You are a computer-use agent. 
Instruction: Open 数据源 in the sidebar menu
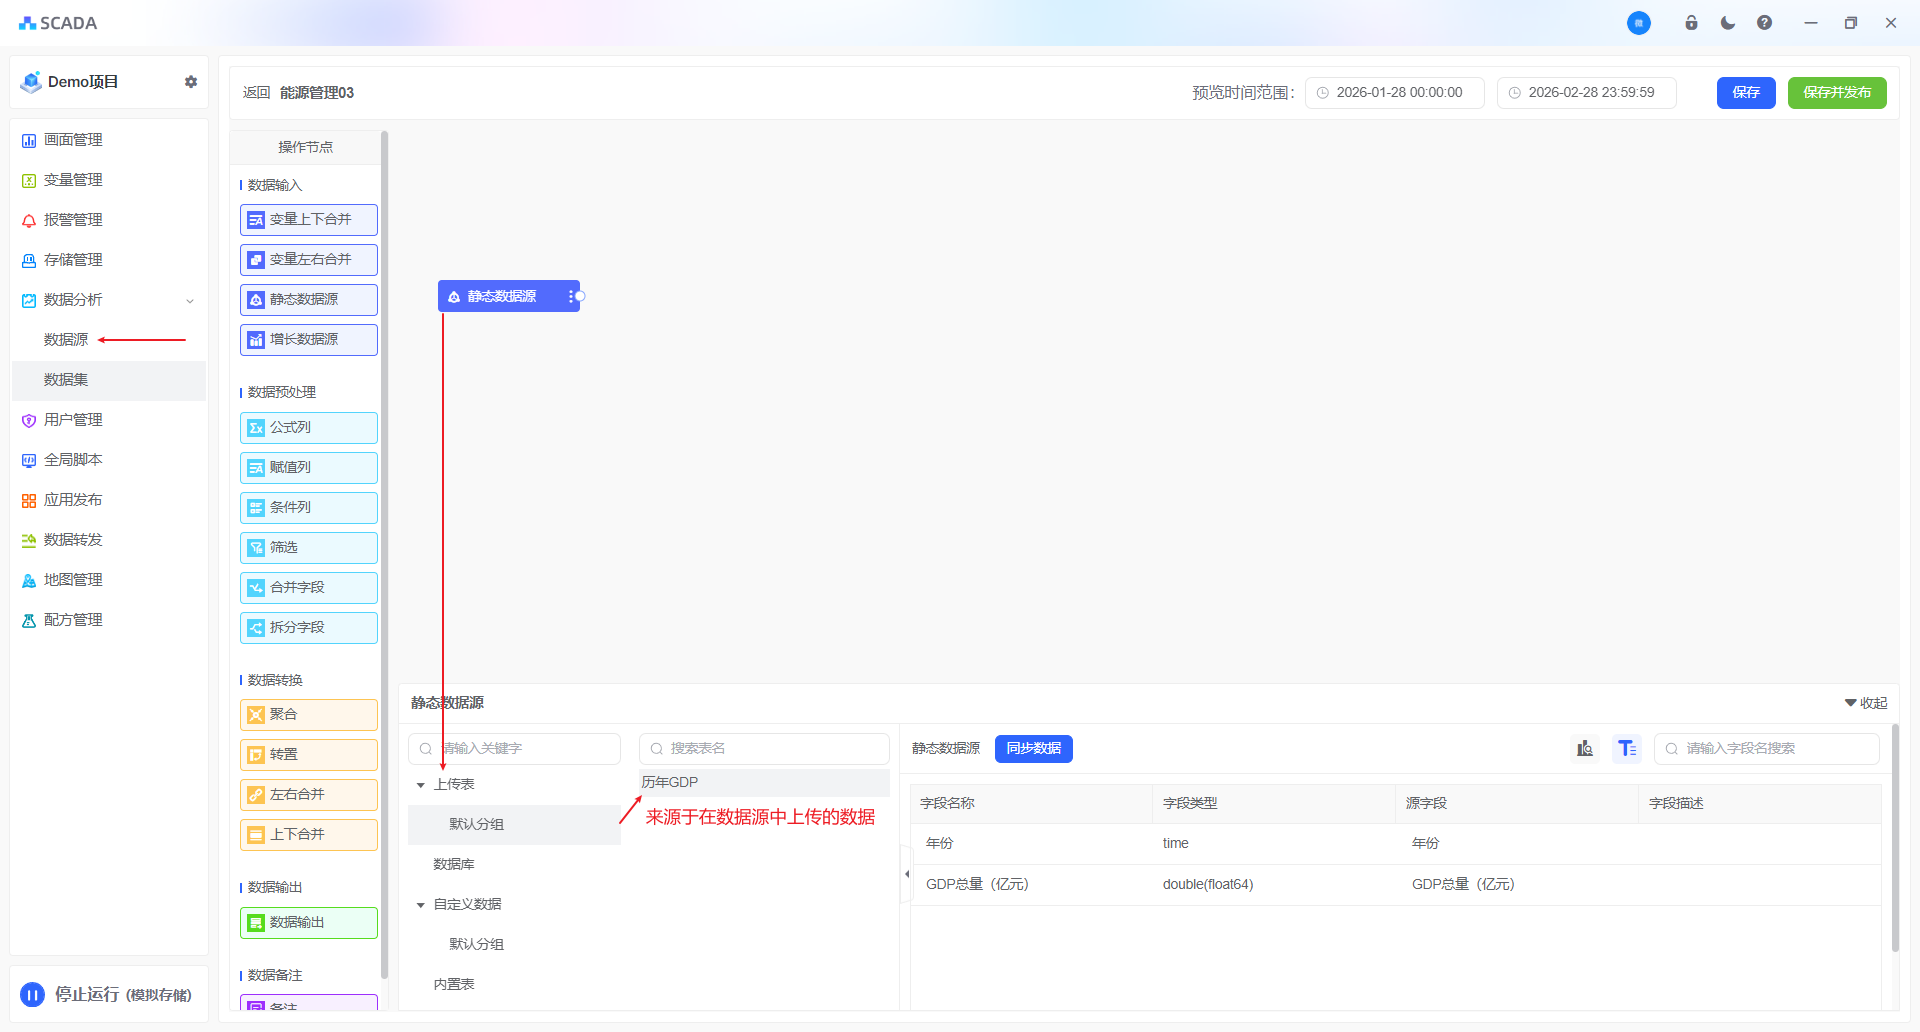[x=66, y=340]
